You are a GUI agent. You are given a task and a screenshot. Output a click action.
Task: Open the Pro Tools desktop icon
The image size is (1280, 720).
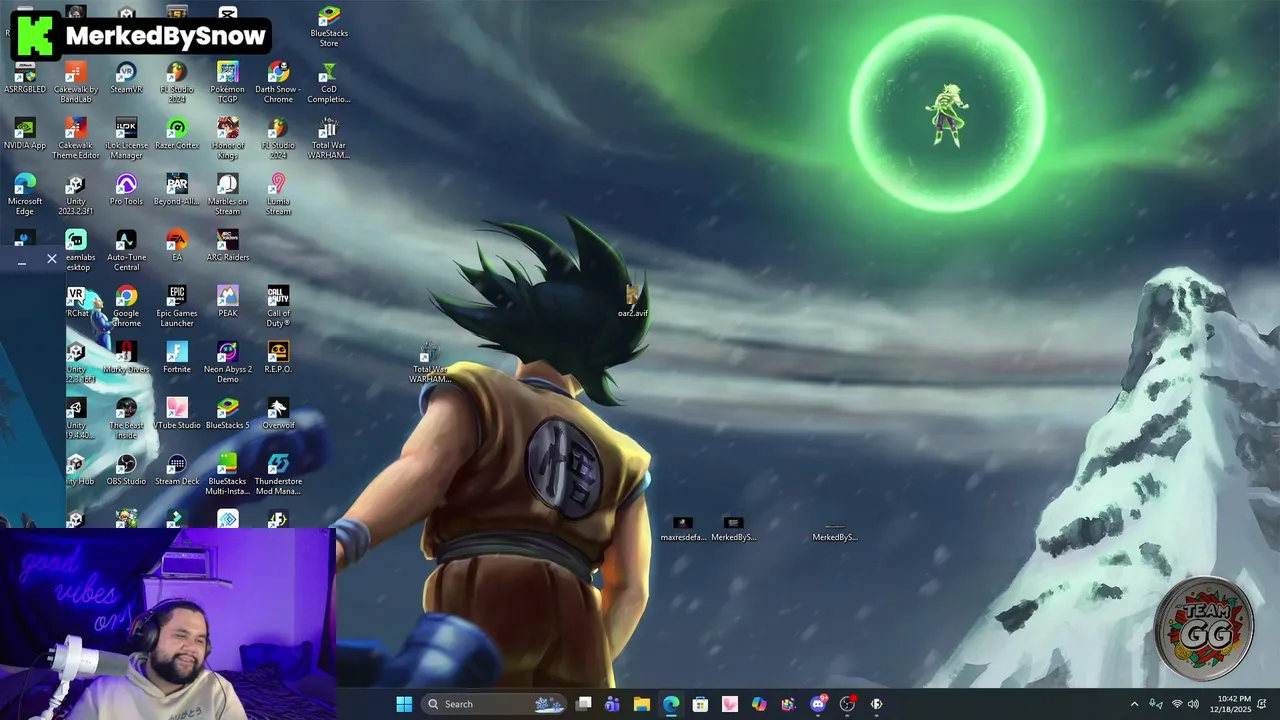(x=126, y=190)
